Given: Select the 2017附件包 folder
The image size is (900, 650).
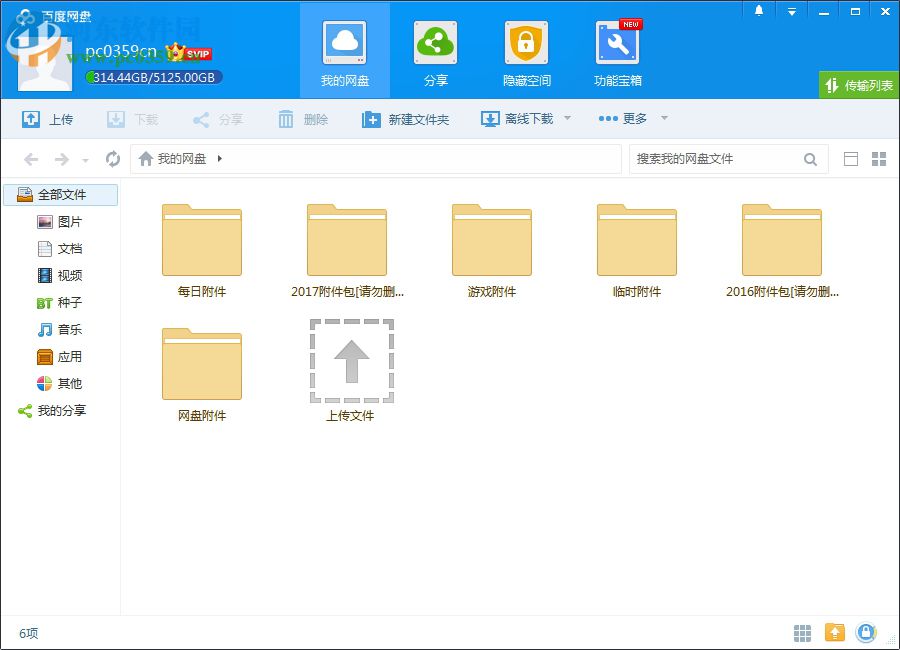Looking at the screenshot, I should [347, 251].
